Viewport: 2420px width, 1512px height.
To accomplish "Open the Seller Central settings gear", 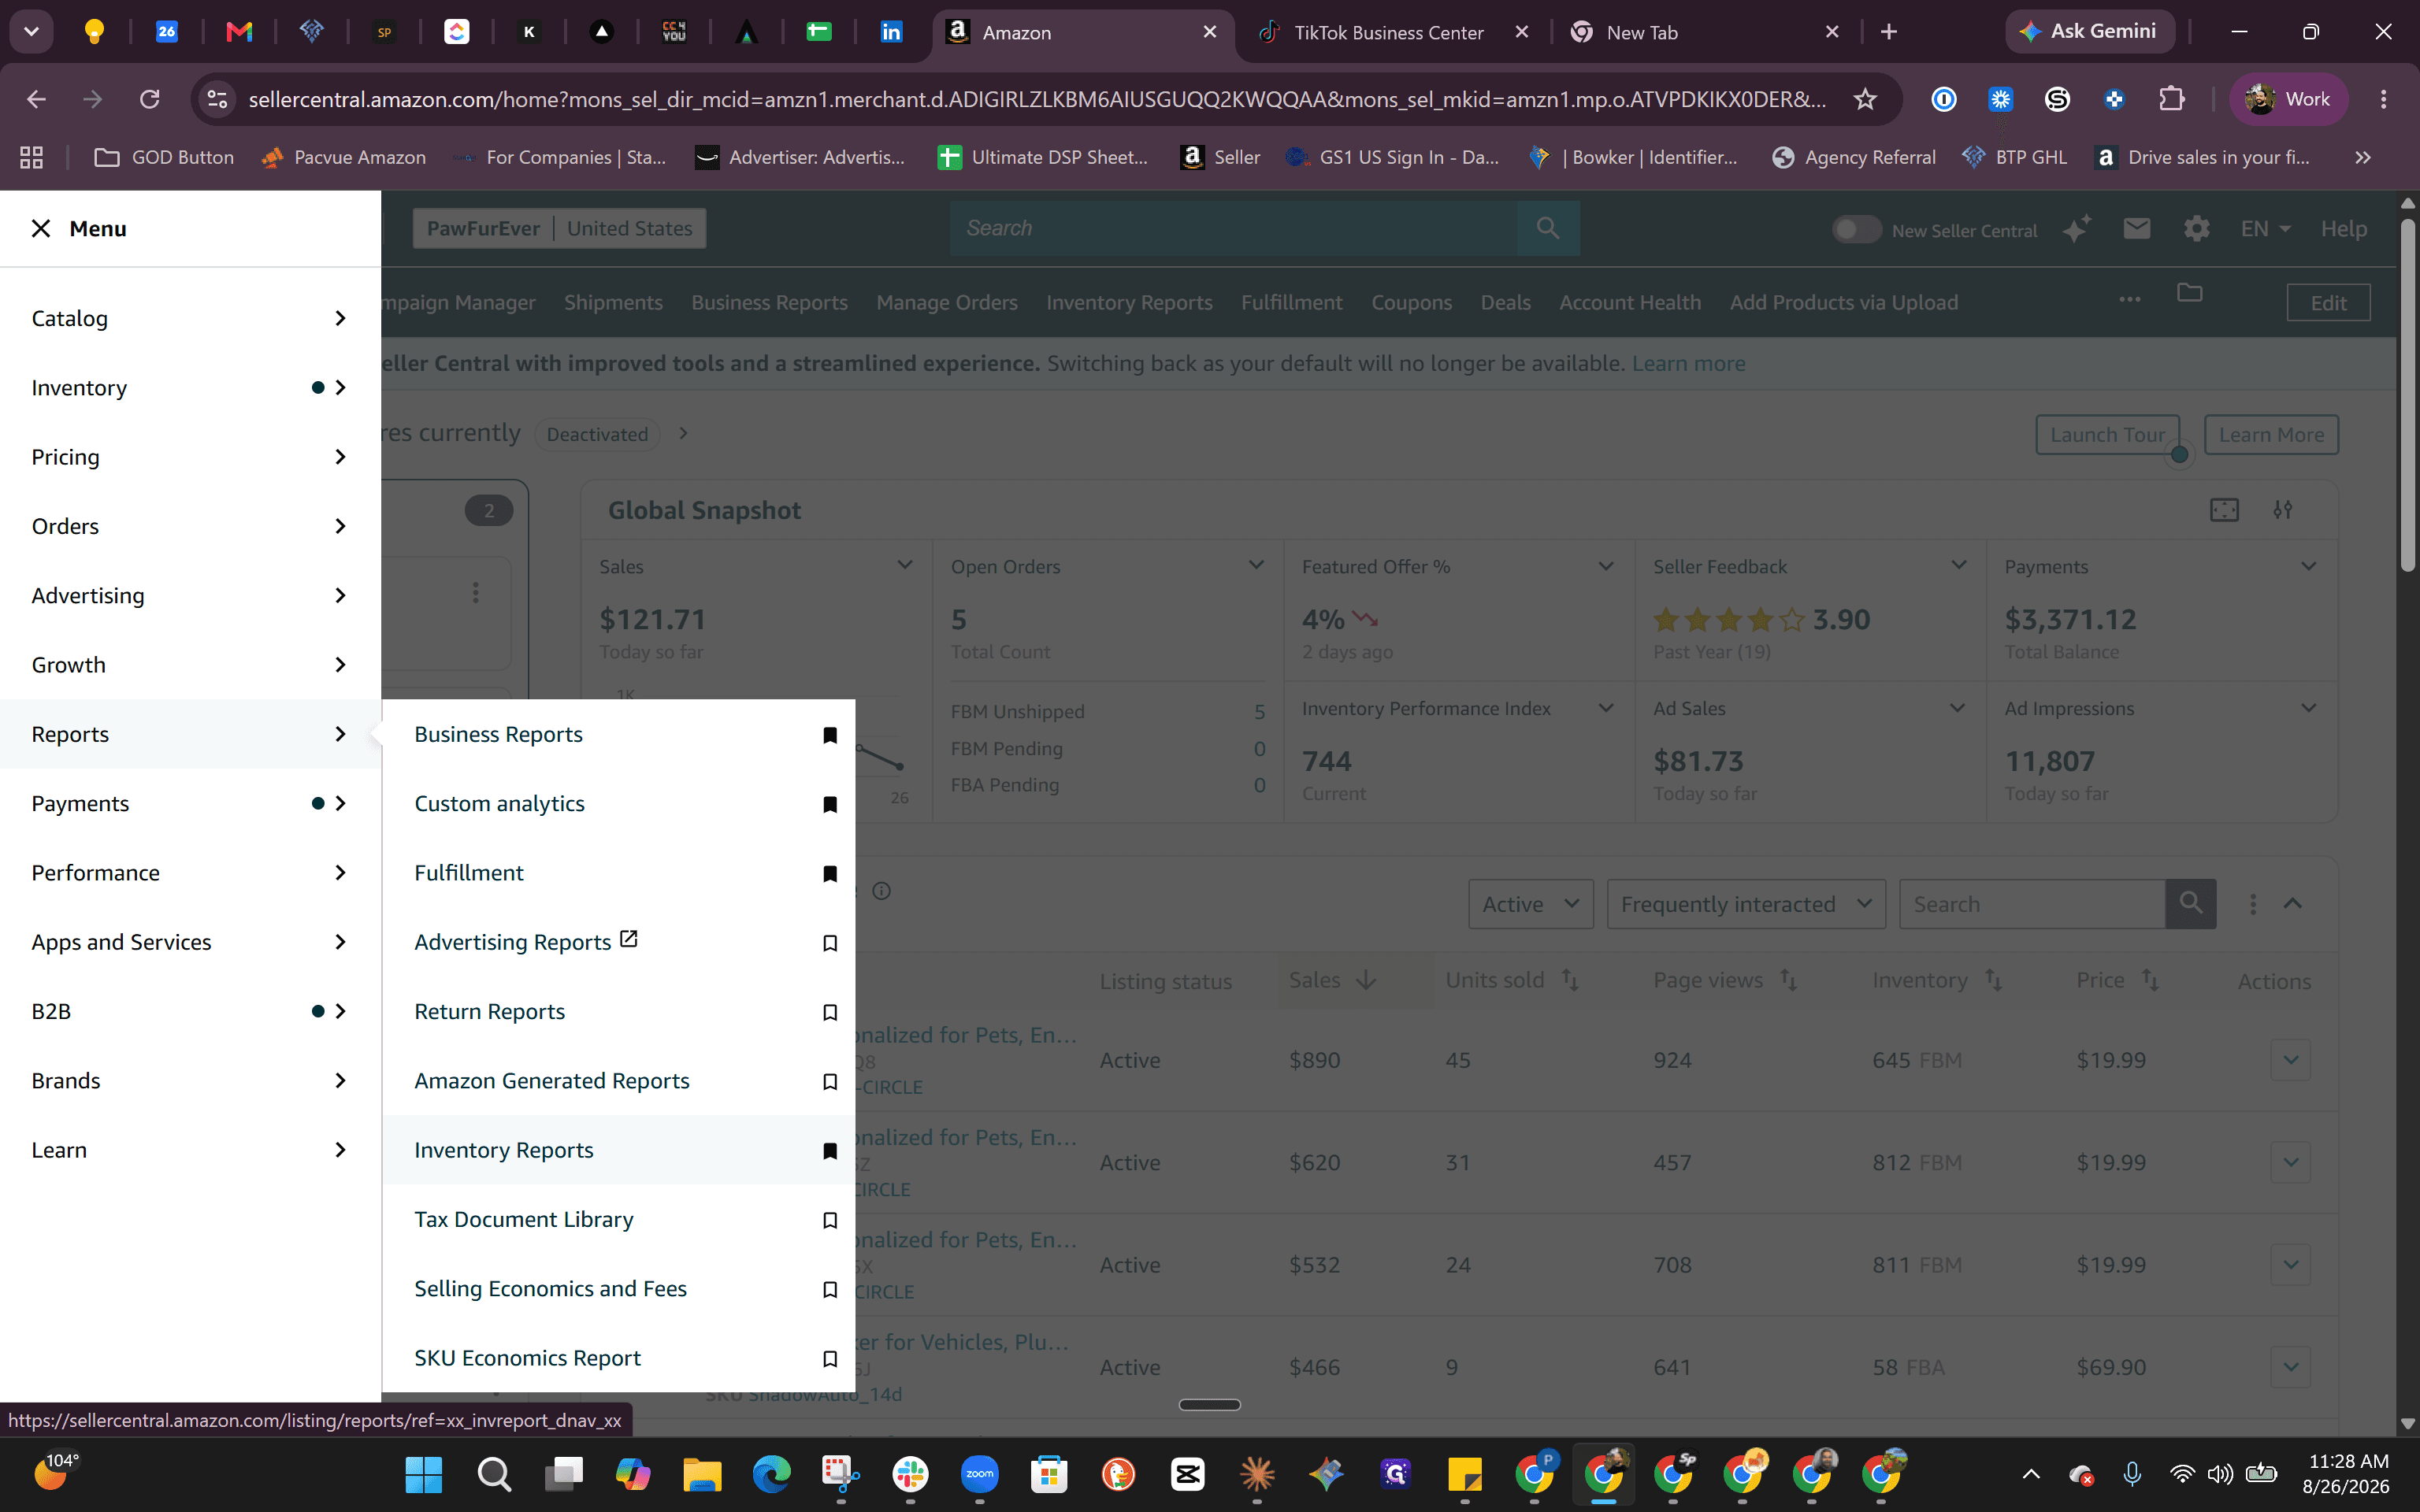I will [2196, 229].
